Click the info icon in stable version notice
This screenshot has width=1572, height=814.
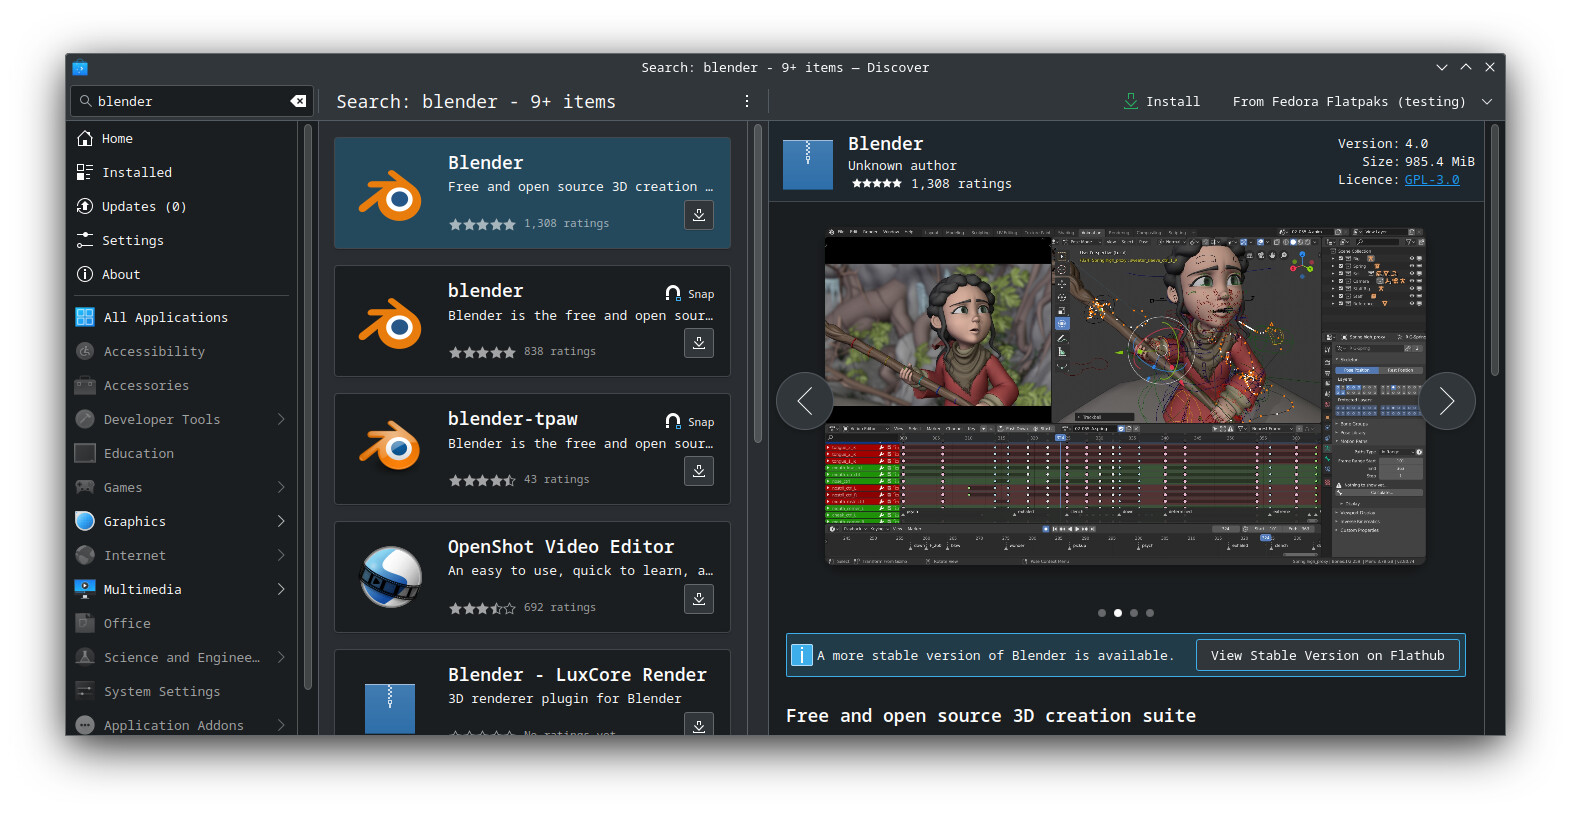click(x=802, y=655)
